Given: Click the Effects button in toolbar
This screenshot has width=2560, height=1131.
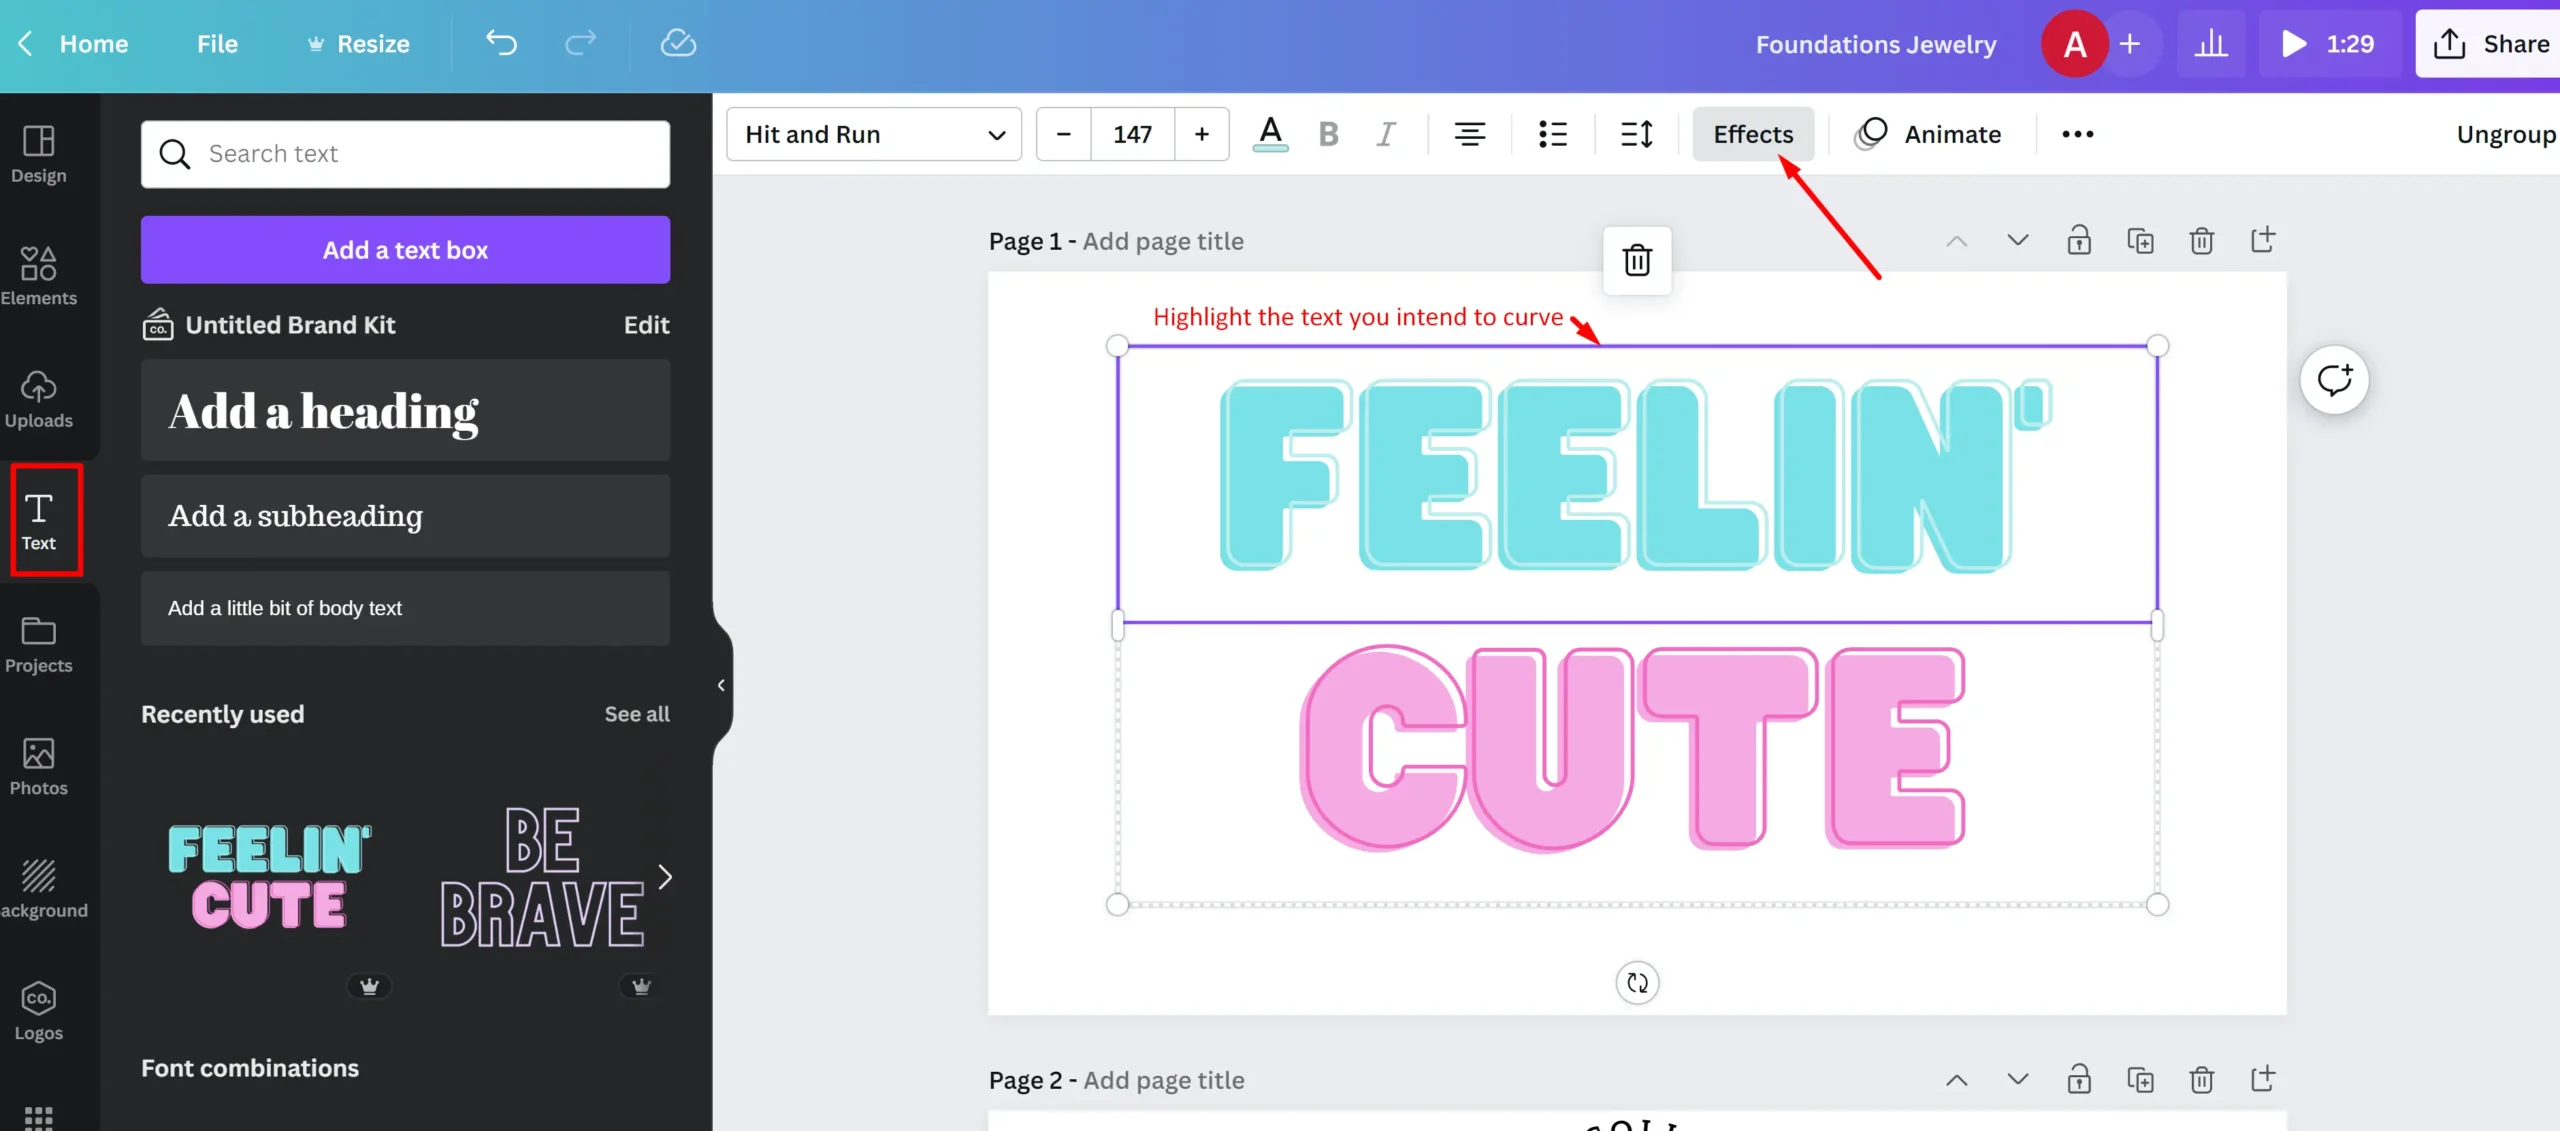Looking at the screenshot, I should pos(1753,134).
